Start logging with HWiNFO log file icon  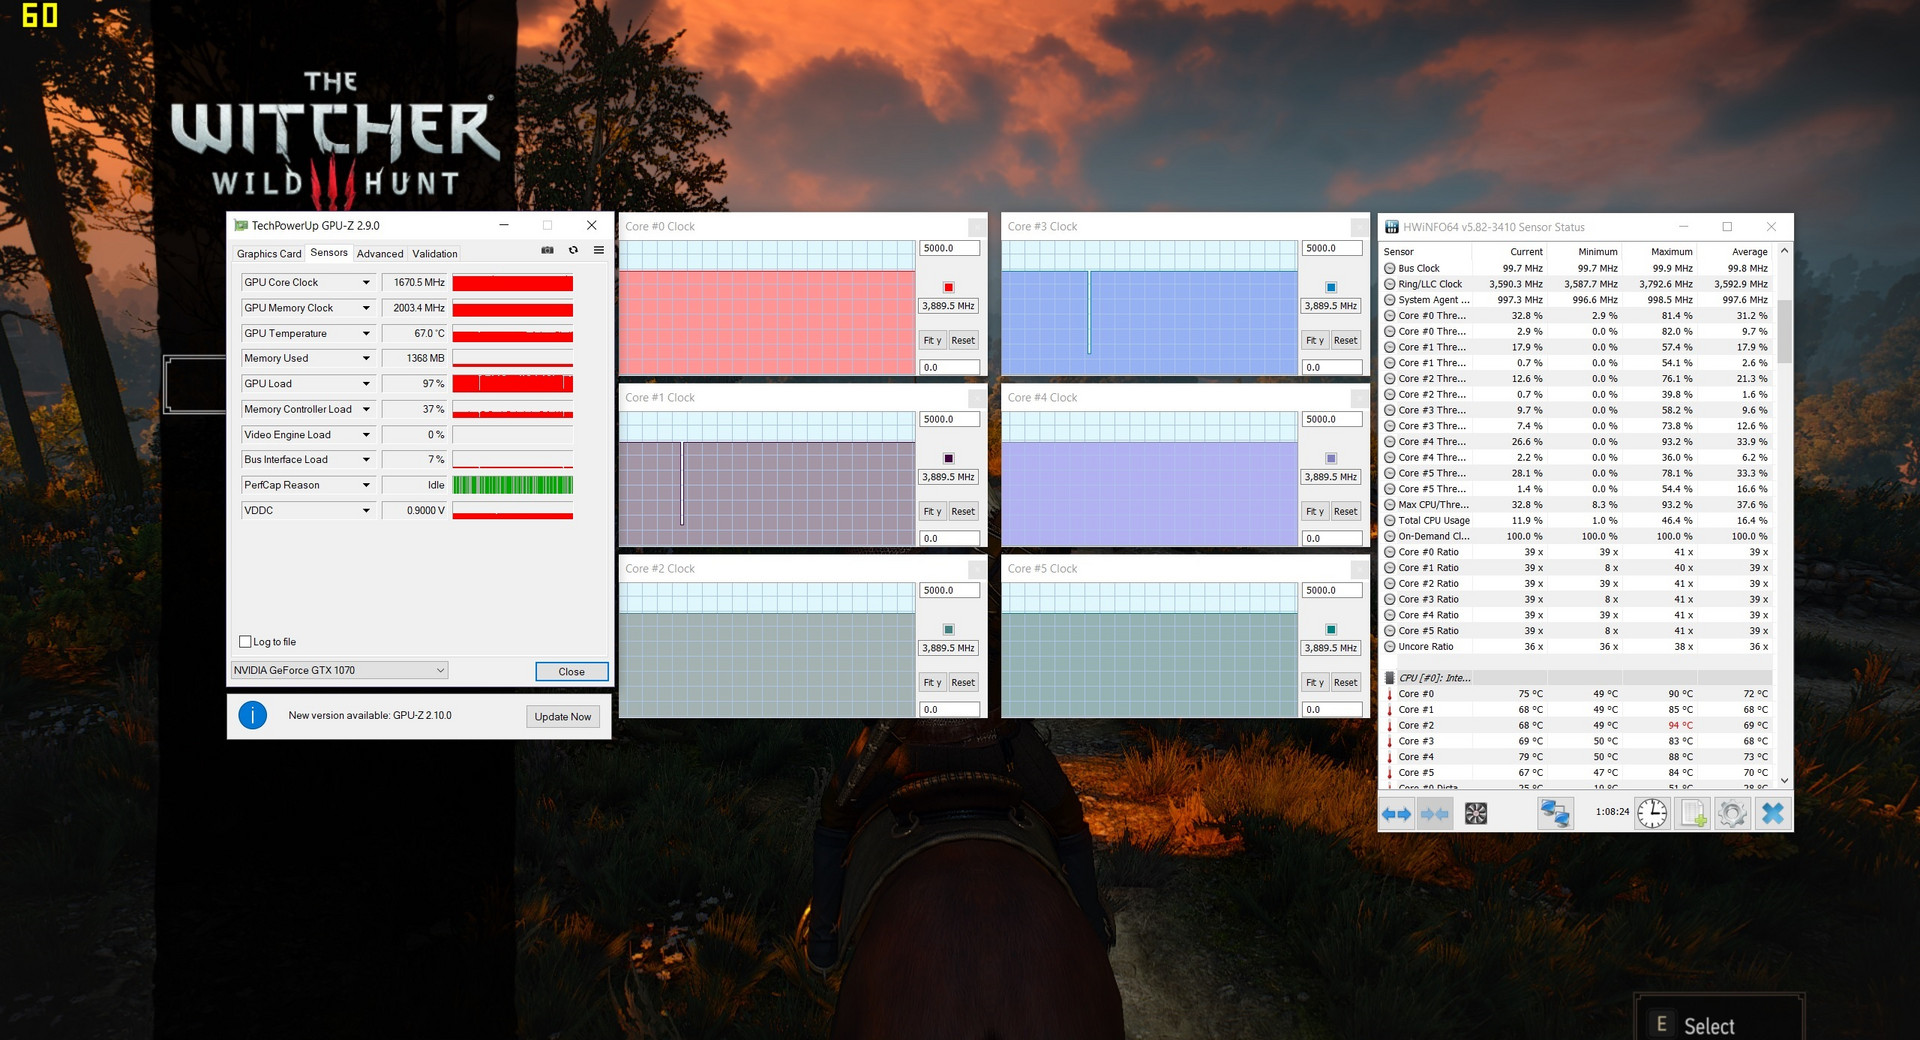(1693, 814)
